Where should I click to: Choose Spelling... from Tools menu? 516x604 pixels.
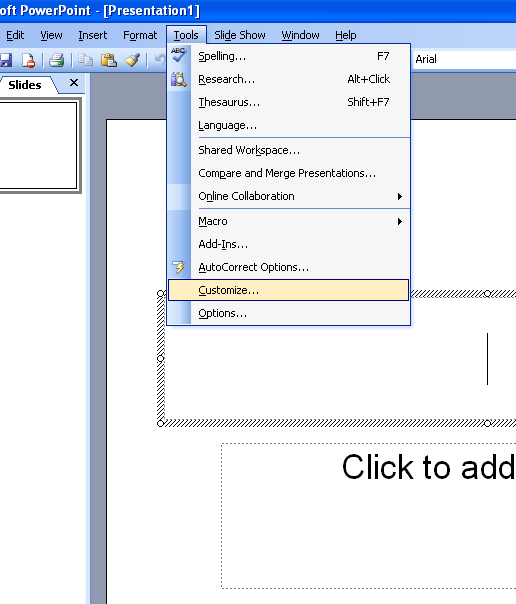[x=288, y=56]
